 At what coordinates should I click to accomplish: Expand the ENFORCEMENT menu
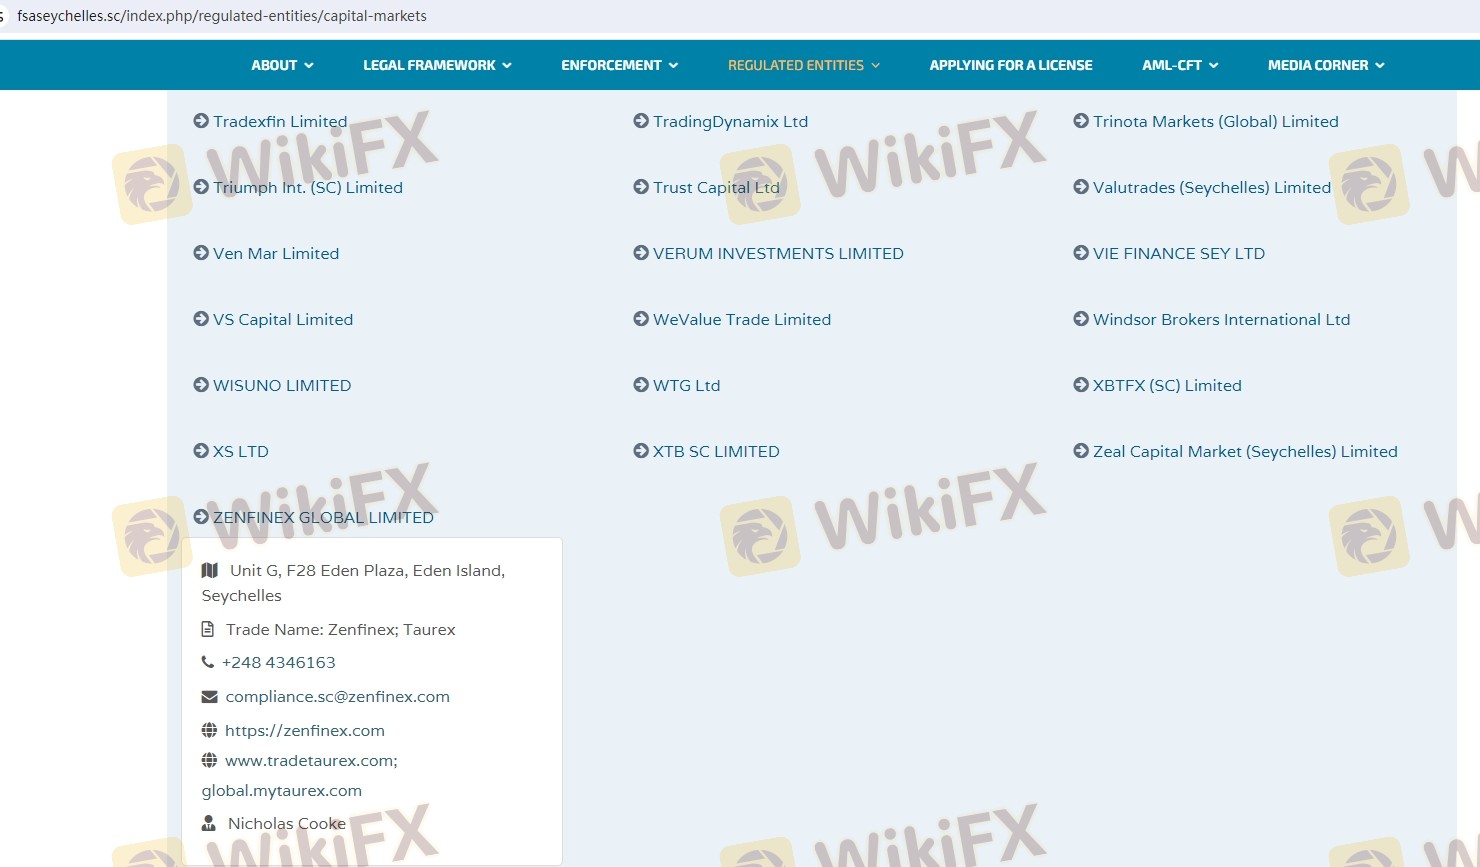[619, 65]
